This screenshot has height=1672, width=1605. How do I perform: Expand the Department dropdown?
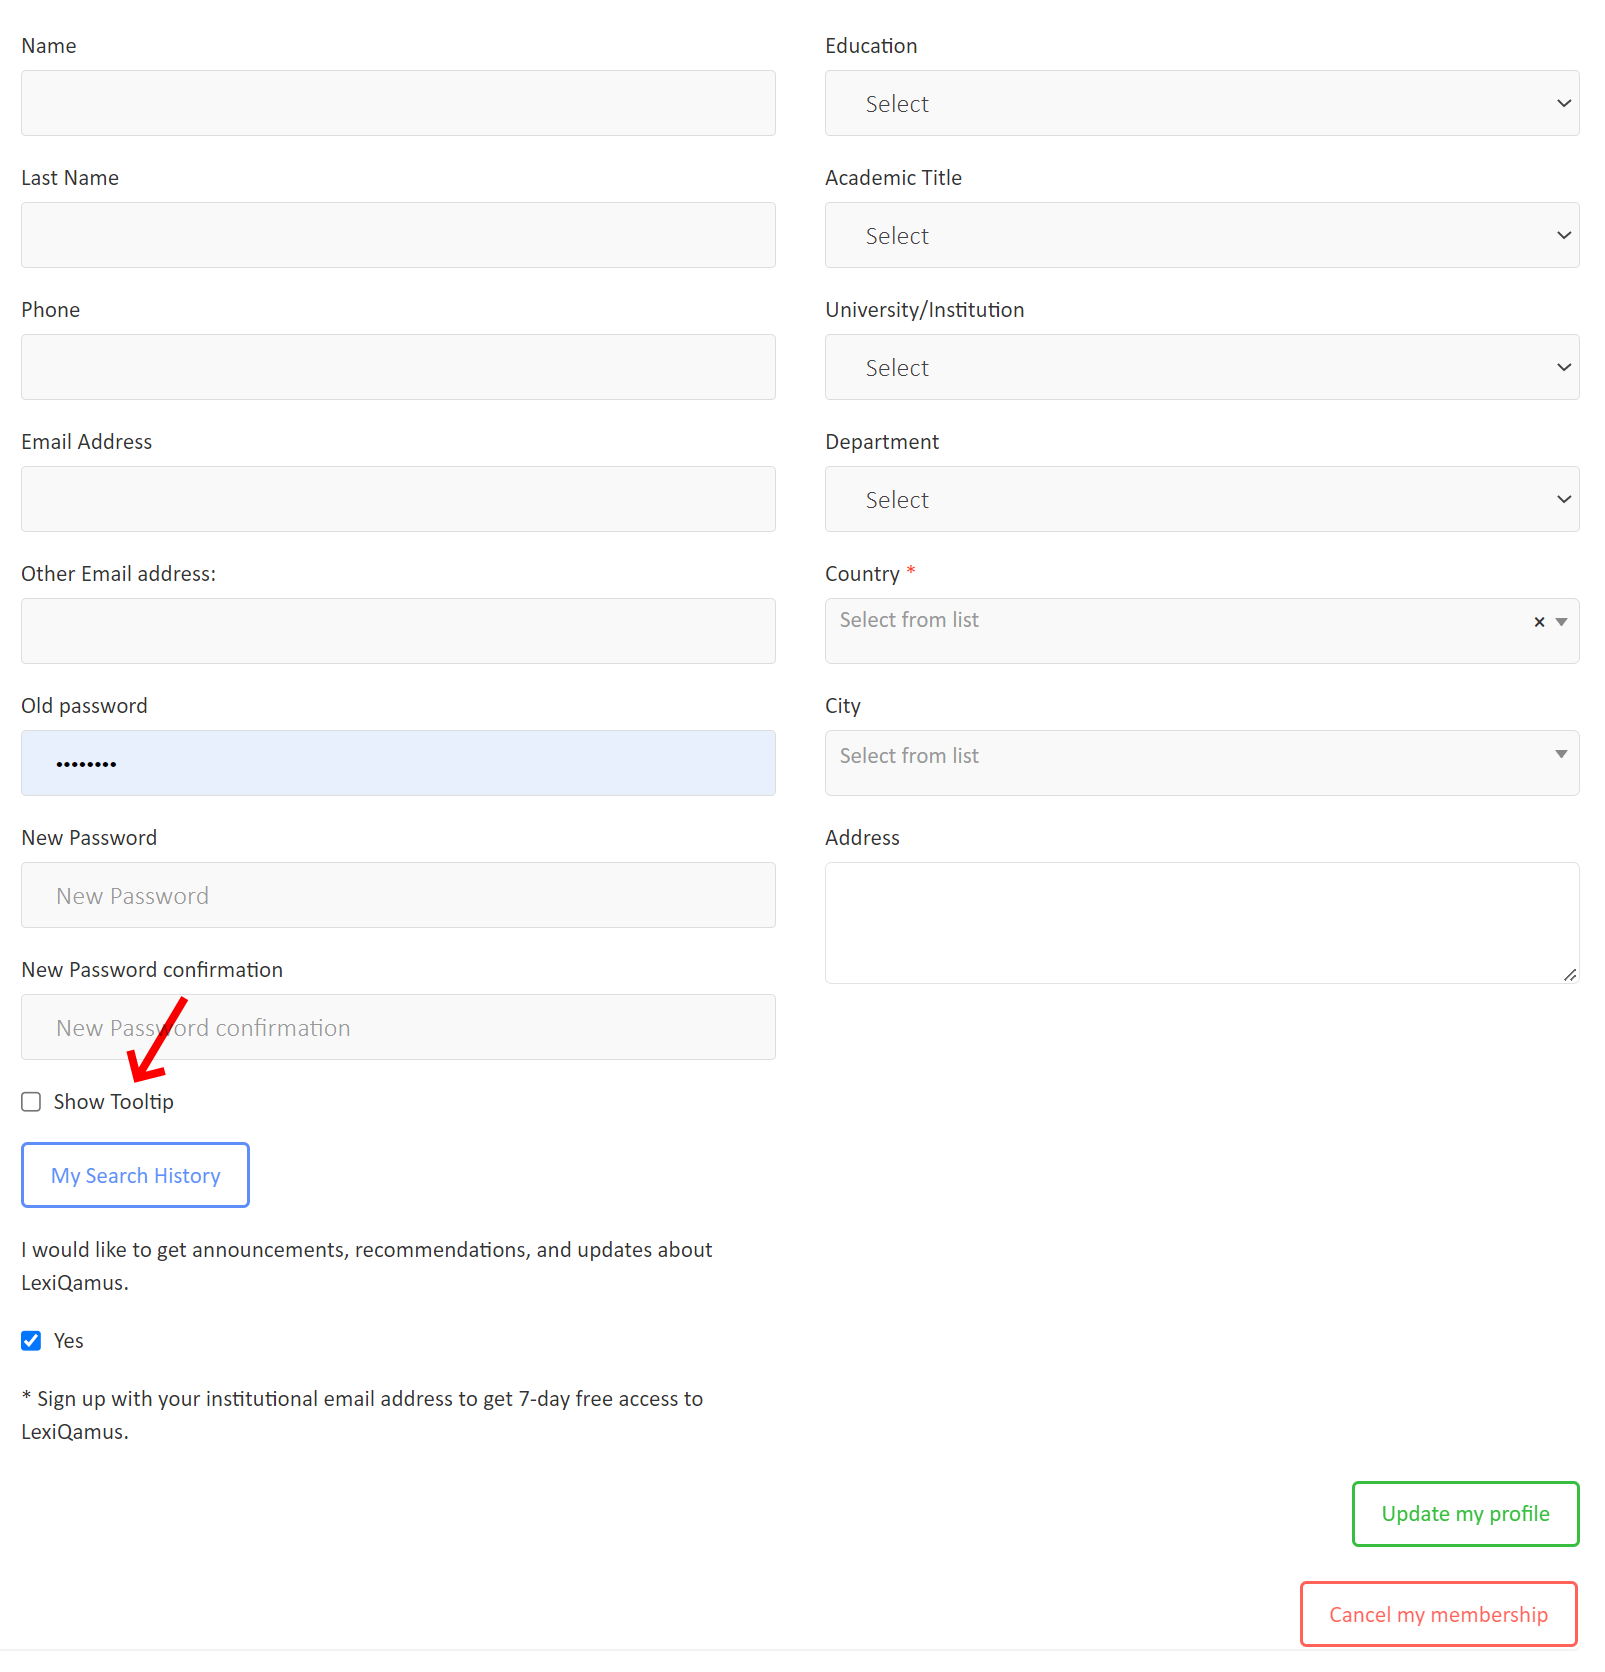pyautogui.click(x=1201, y=499)
